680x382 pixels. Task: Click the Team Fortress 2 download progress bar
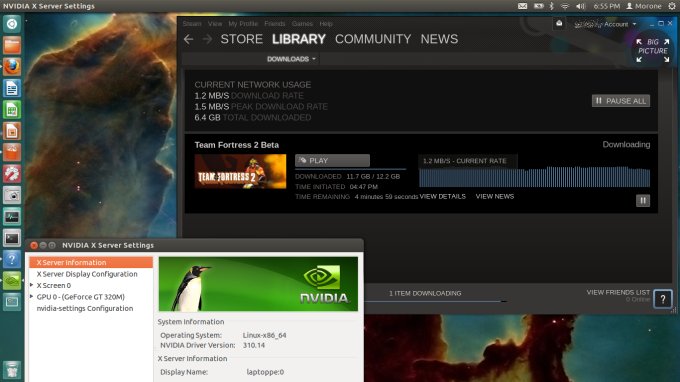click(350, 169)
